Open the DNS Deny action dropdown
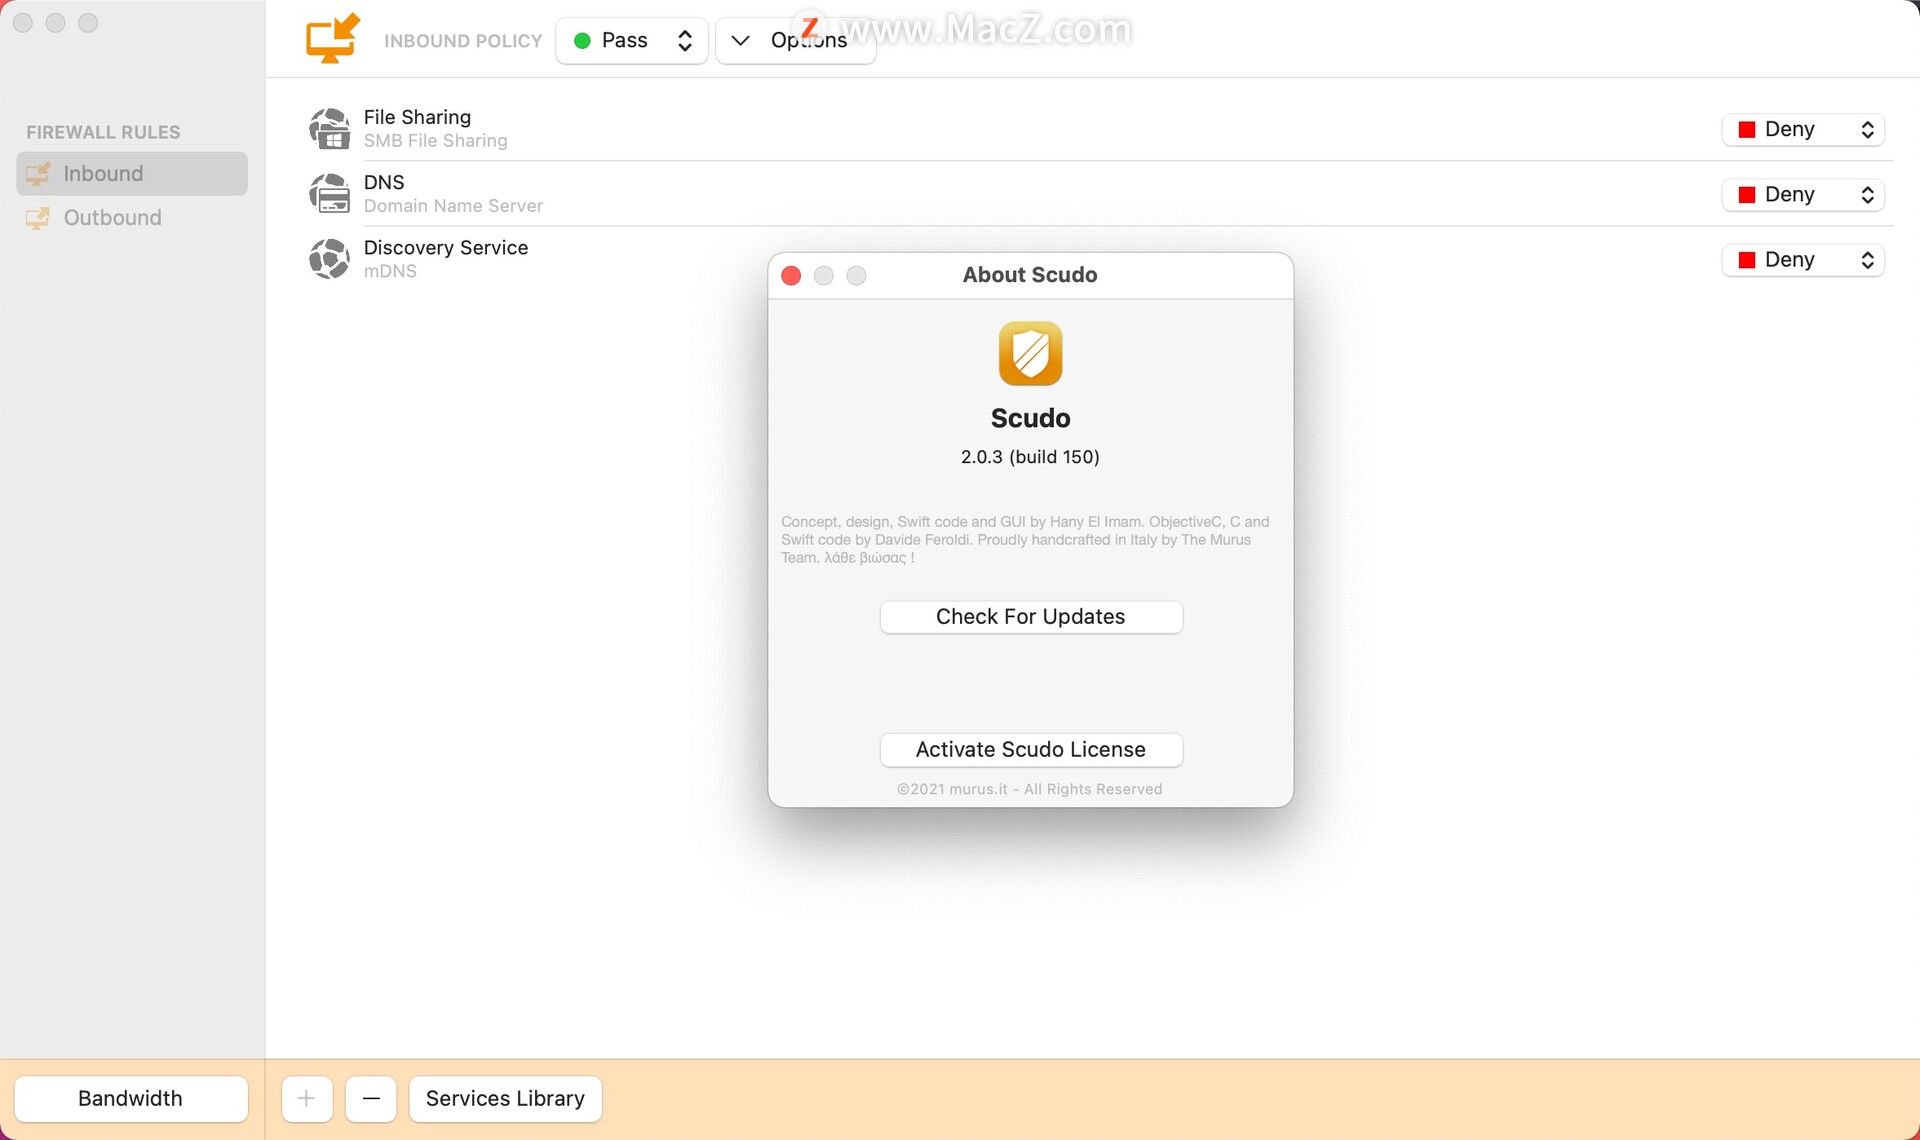 pyautogui.click(x=1802, y=195)
